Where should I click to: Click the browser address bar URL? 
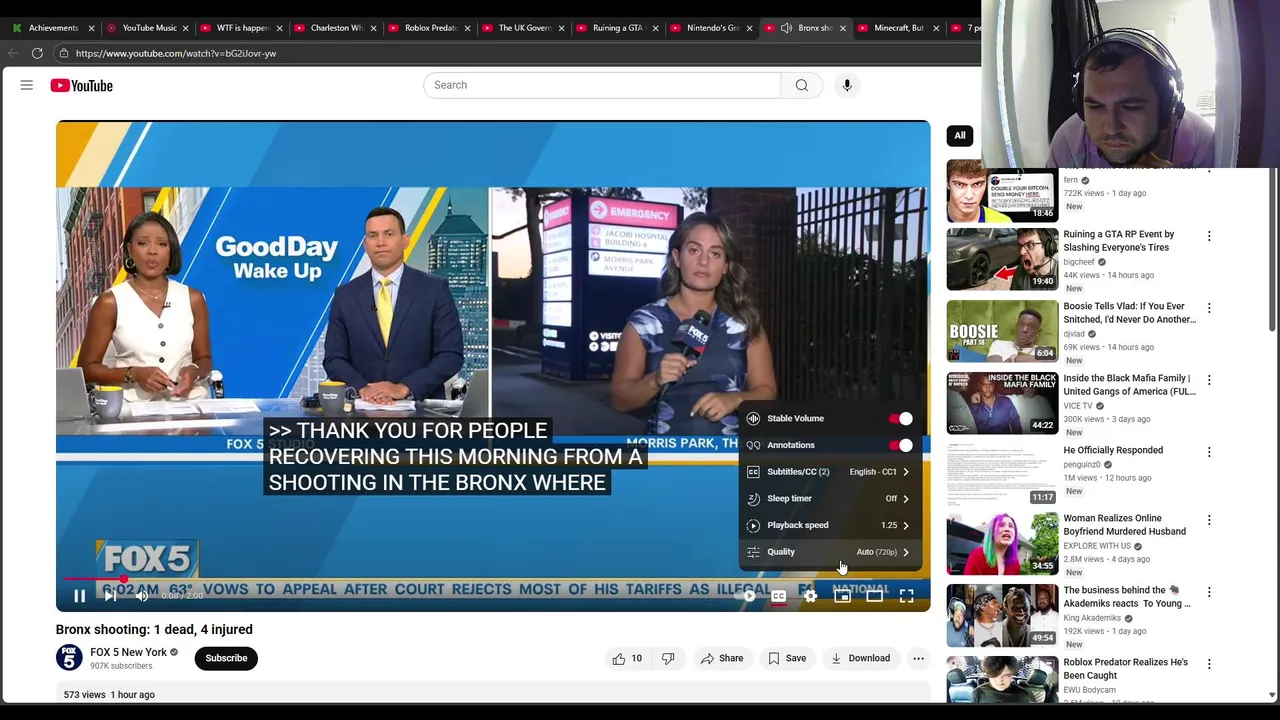175,53
